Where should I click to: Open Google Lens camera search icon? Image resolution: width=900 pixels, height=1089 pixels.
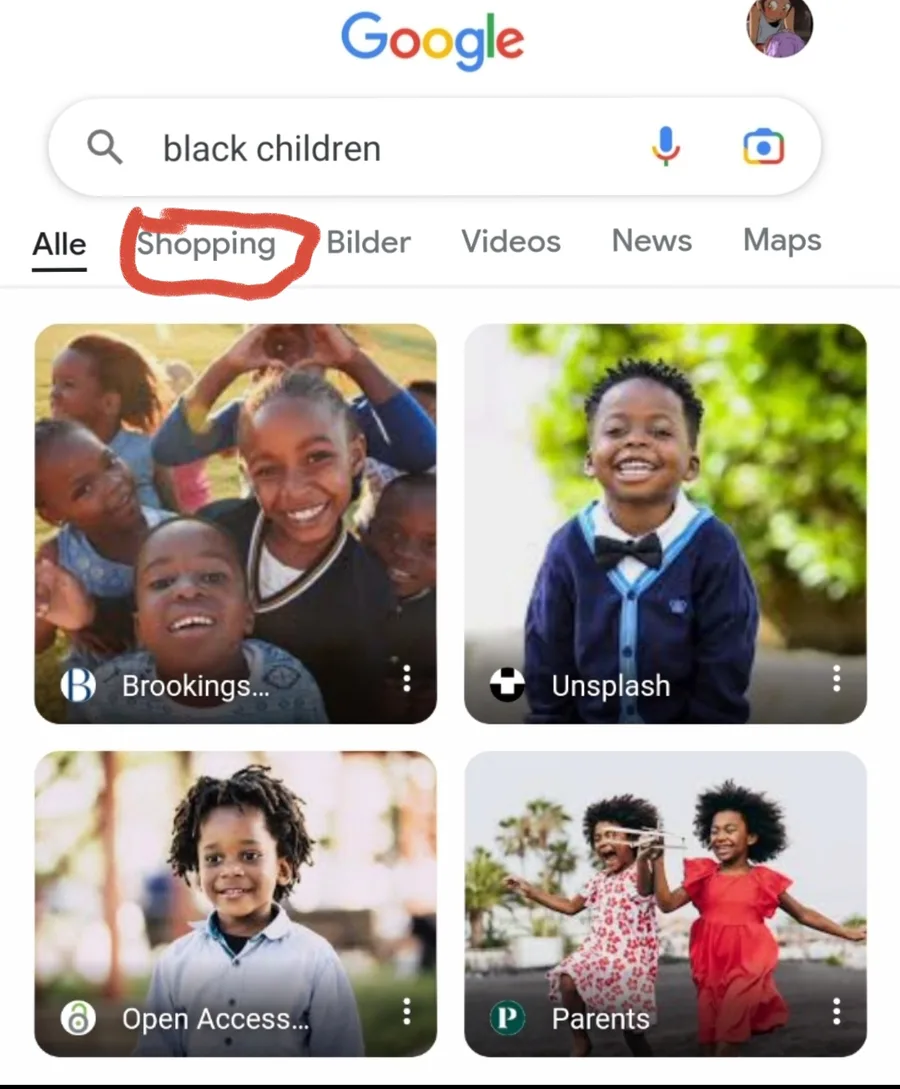pos(763,147)
